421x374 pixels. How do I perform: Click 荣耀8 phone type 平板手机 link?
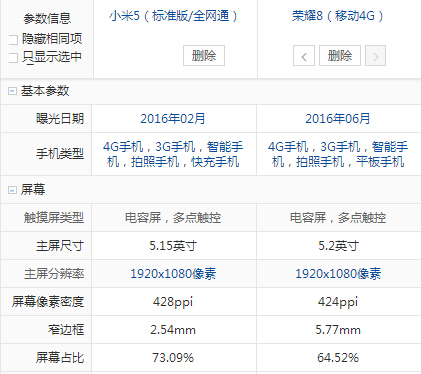coord(380,162)
